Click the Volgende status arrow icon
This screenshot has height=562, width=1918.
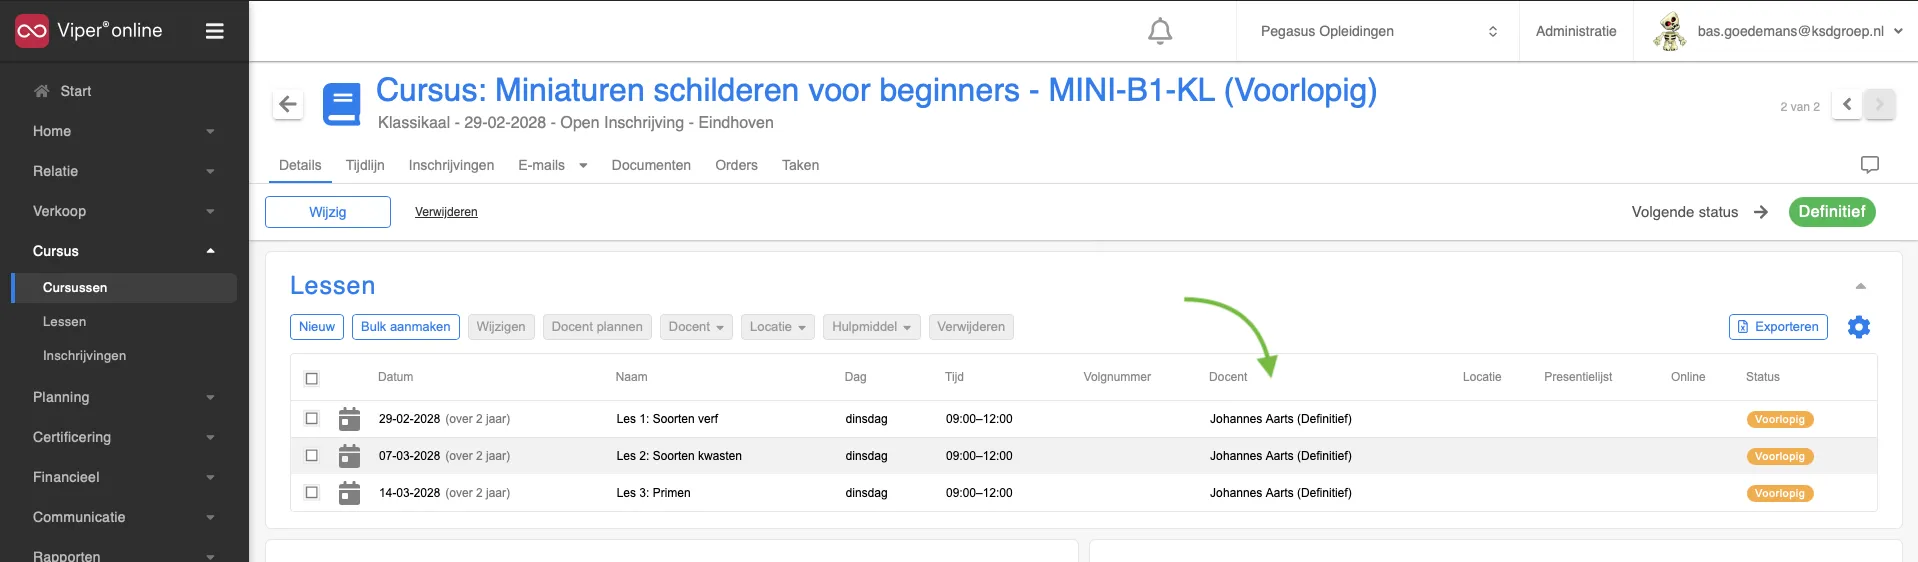click(1761, 212)
